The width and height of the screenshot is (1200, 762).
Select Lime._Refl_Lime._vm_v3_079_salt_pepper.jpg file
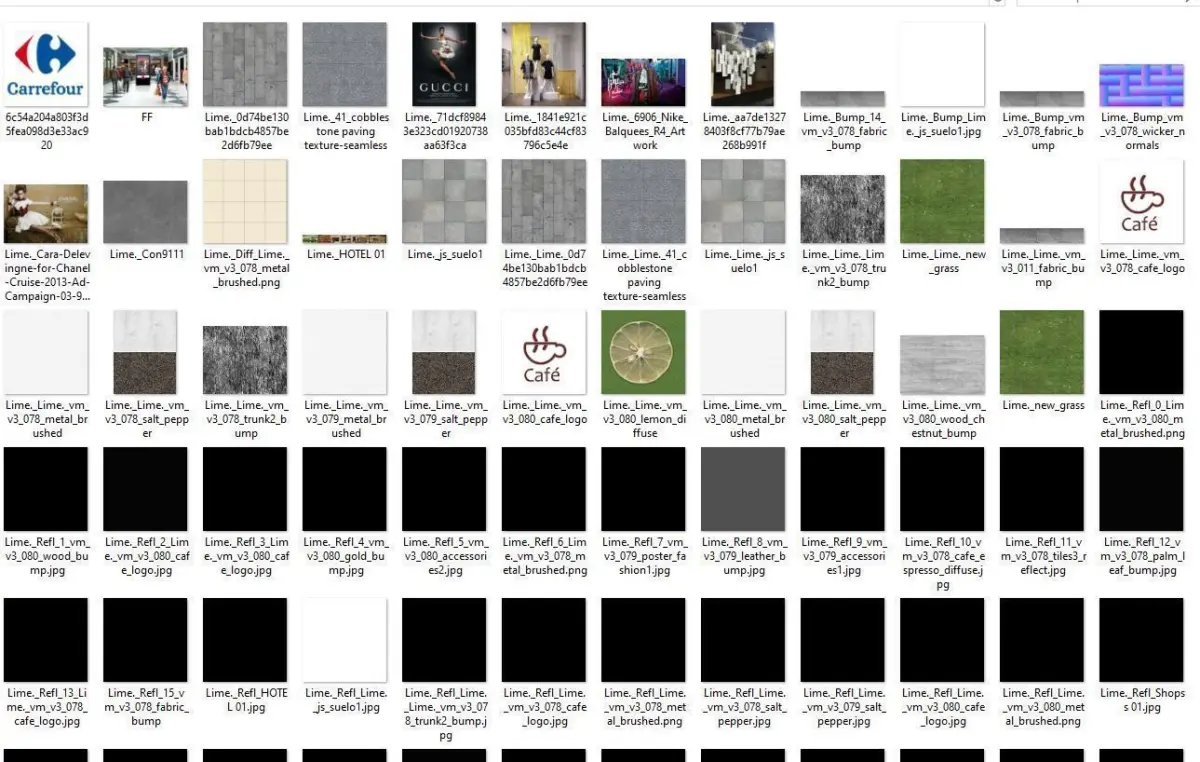[x=843, y=640]
